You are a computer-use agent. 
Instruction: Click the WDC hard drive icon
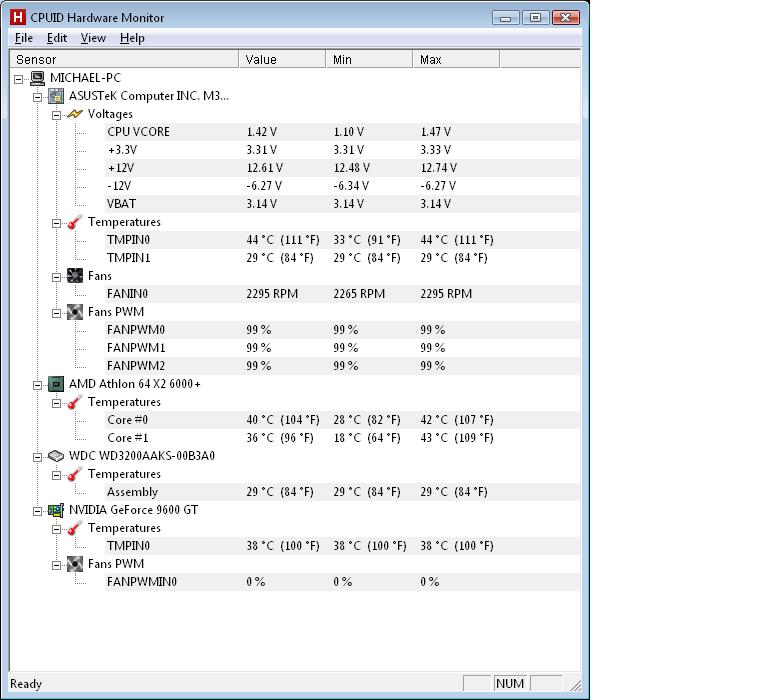click(56, 456)
